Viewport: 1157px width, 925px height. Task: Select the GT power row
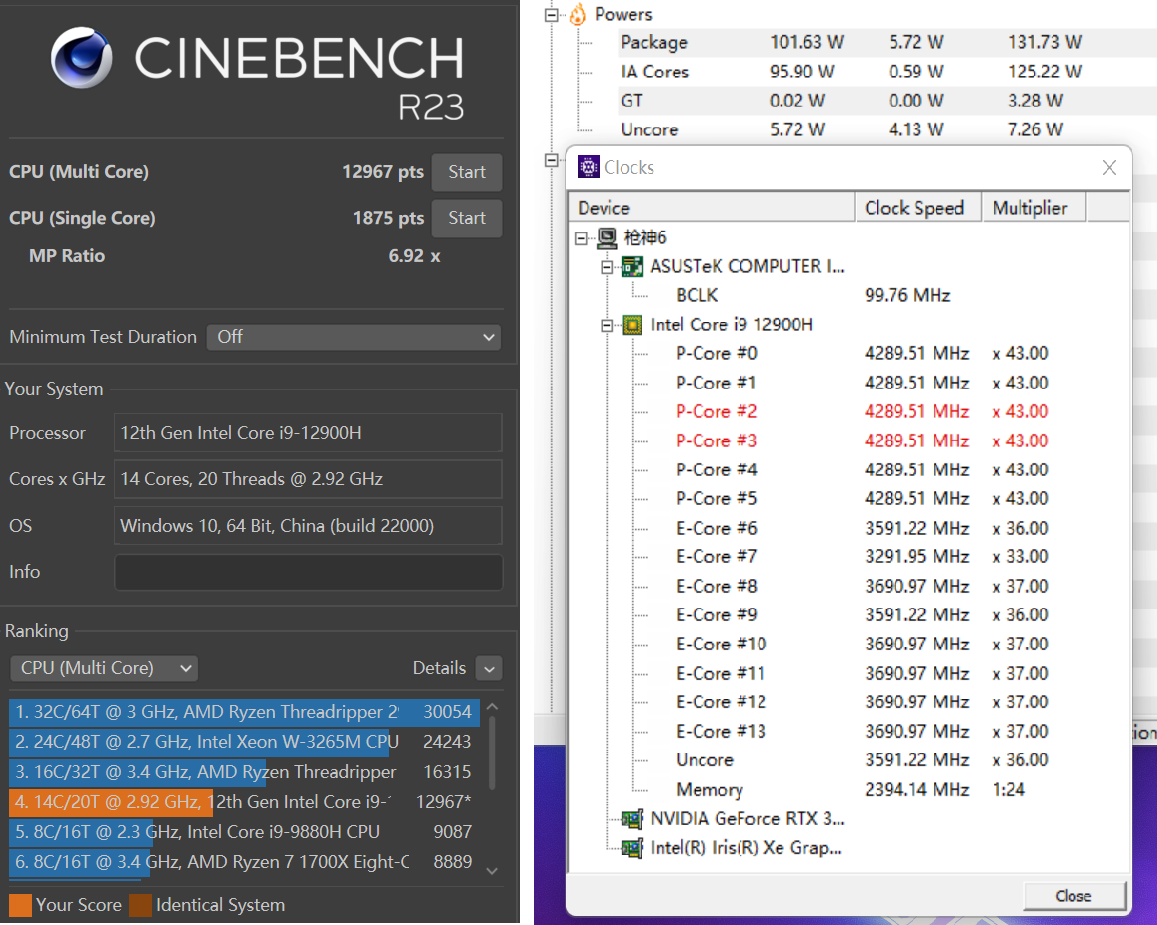(x=887, y=100)
